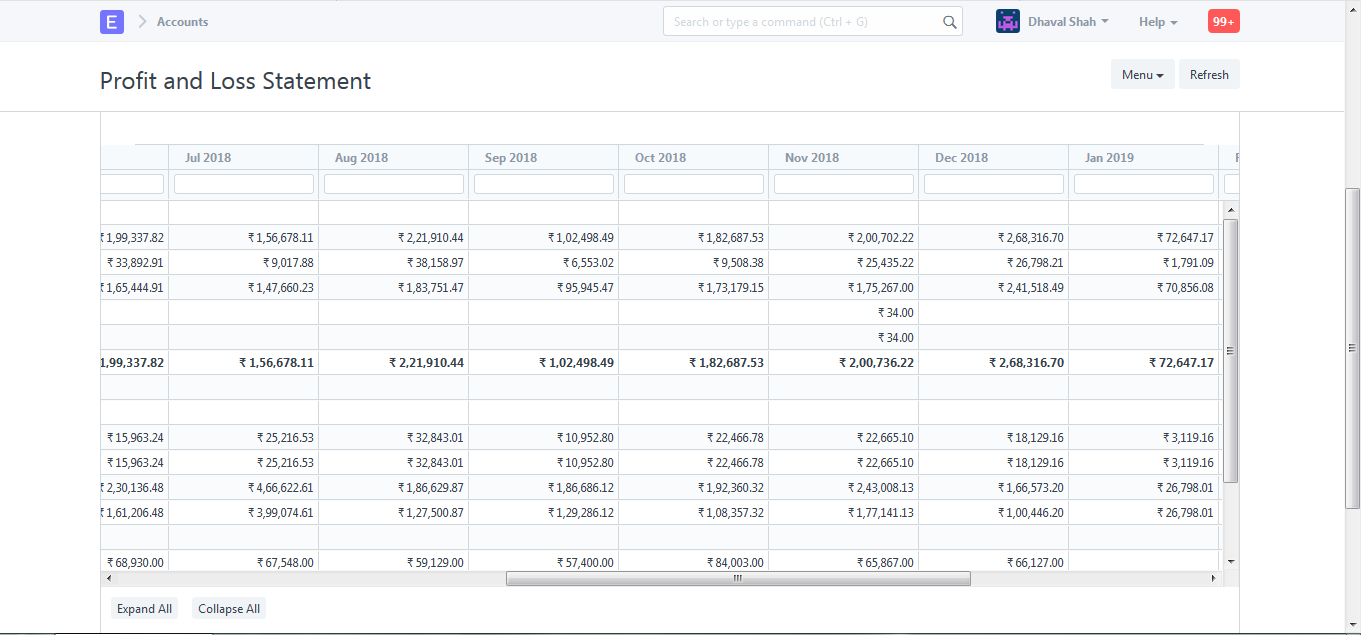Go to the Accounts breadcrumb link
Screen dimensions: 1361x635
(x=183, y=21)
